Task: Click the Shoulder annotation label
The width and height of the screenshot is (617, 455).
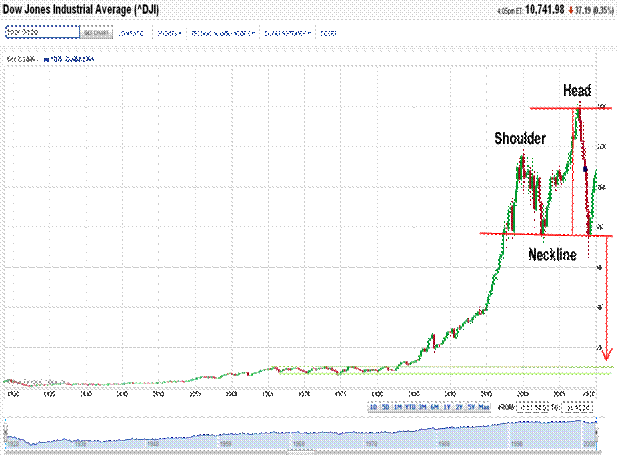Action: (x=520, y=138)
